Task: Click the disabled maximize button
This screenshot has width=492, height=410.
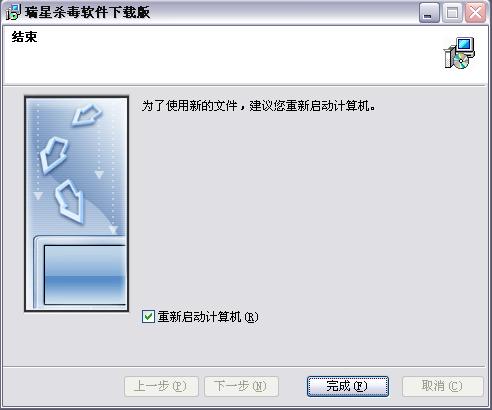Action: click(x=452, y=13)
